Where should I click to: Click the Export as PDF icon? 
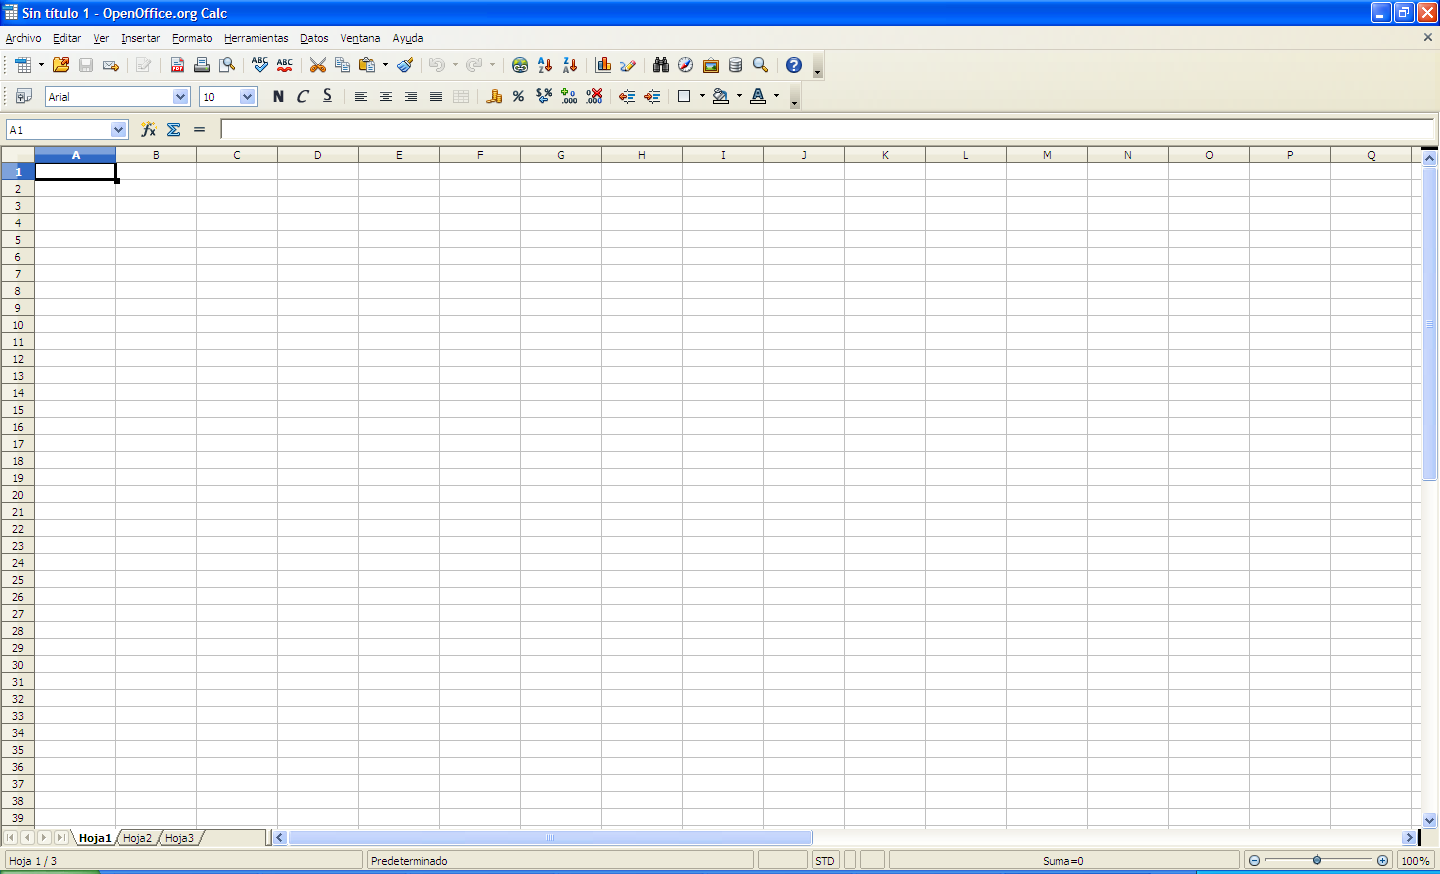click(177, 65)
